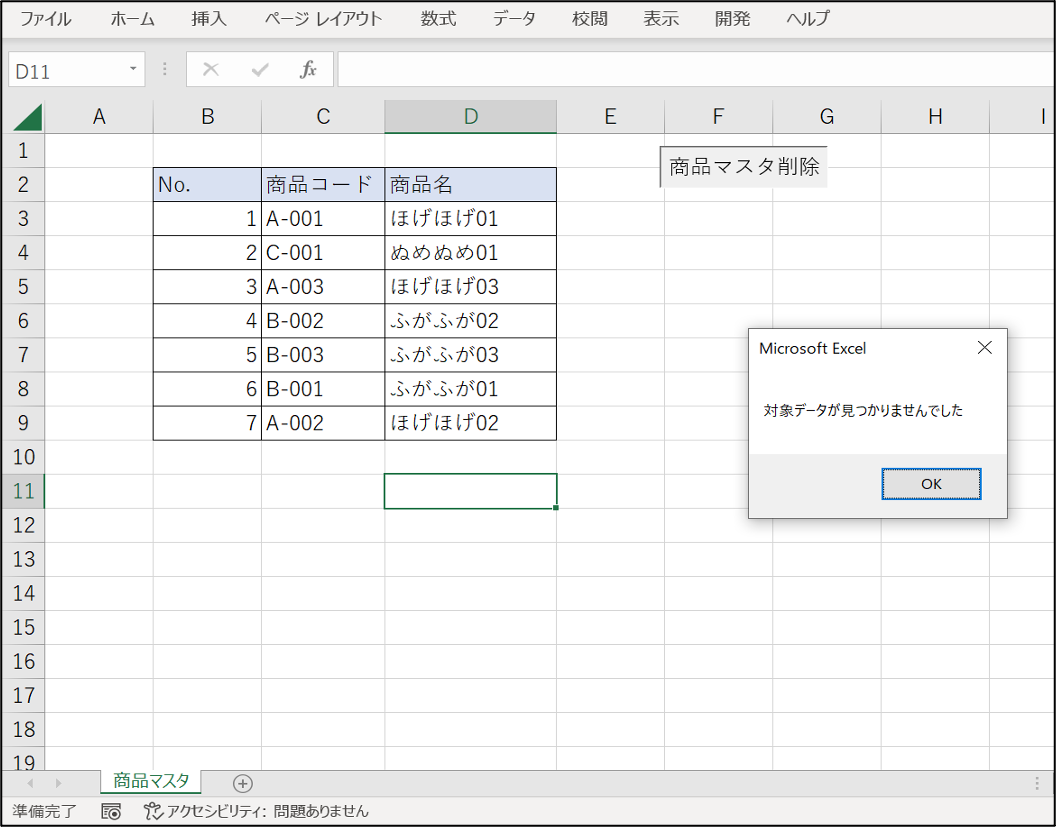This screenshot has width=1056, height=828.
Task: Open the 数式 ribbon tab
Action: point(438,19)
